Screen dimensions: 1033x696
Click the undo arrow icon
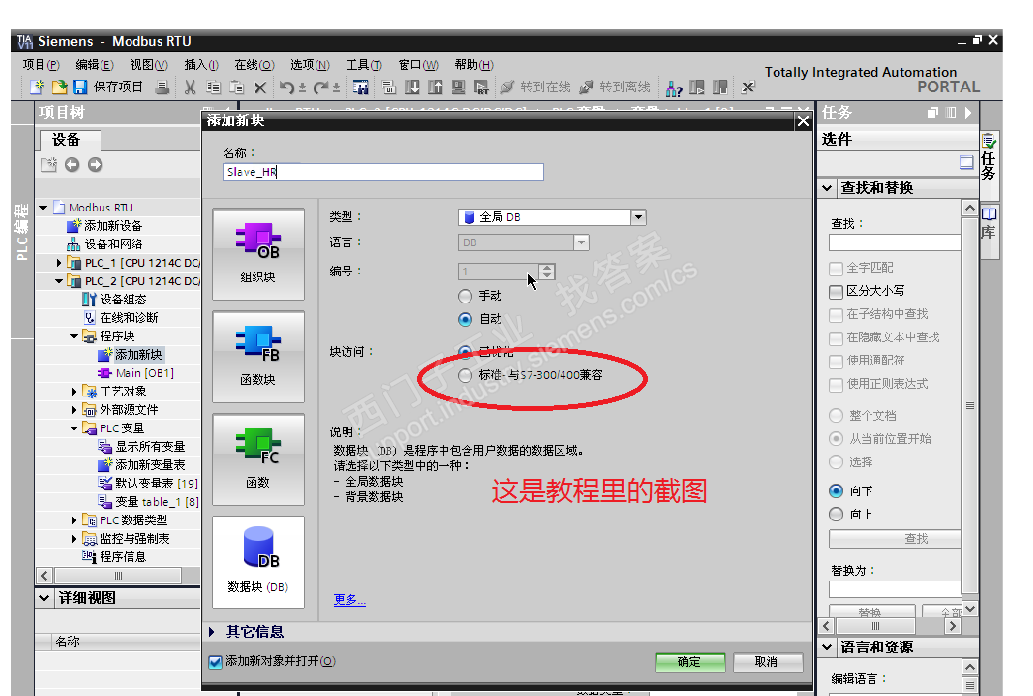[x=286, y=86]
